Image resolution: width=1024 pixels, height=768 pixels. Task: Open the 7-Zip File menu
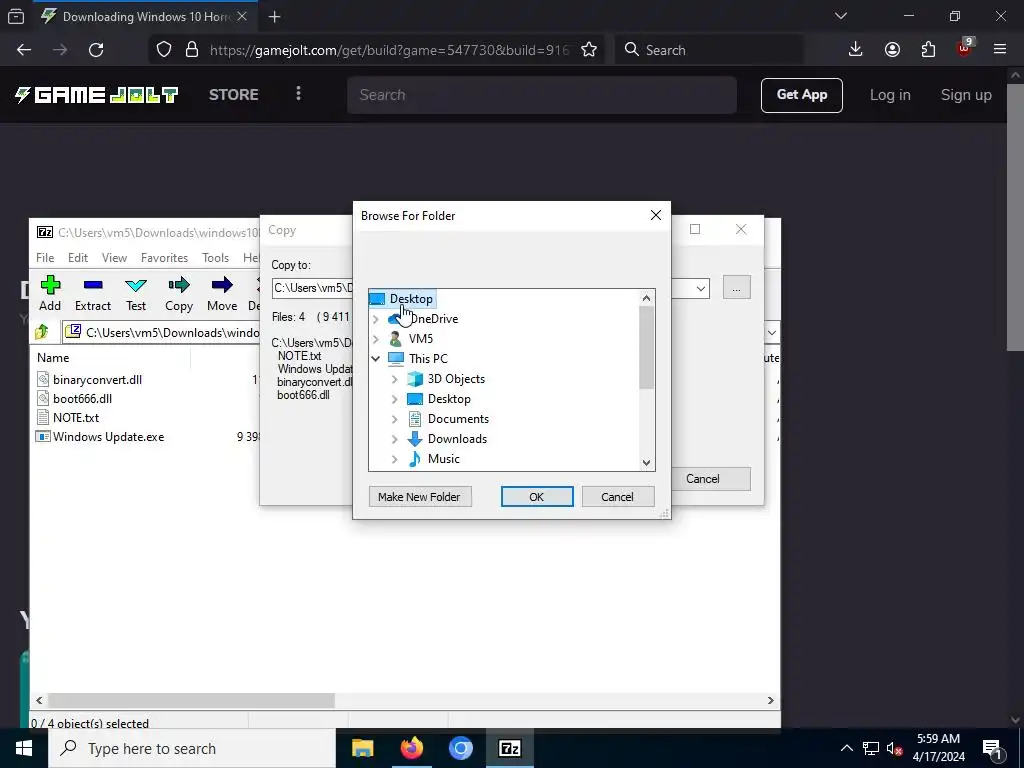45,258
